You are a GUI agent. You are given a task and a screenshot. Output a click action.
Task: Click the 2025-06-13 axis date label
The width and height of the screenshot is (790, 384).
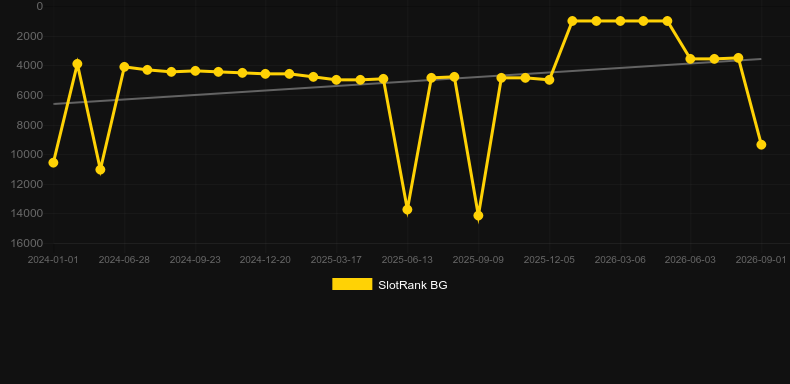pos(407,260)
